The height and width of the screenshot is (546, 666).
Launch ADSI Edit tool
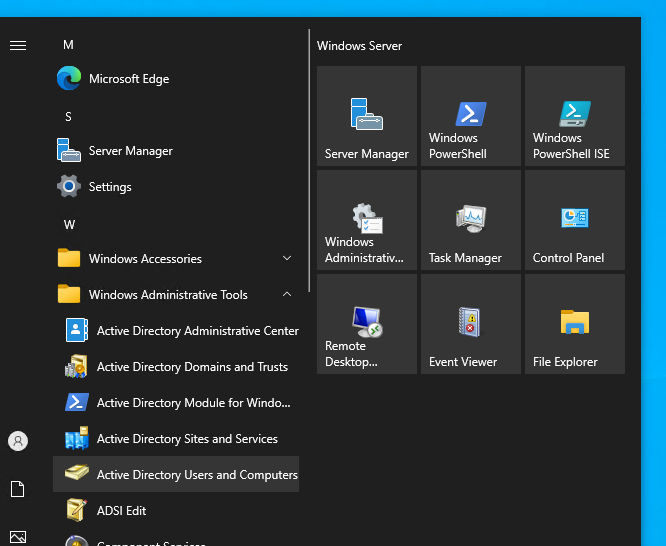(176, 510)
